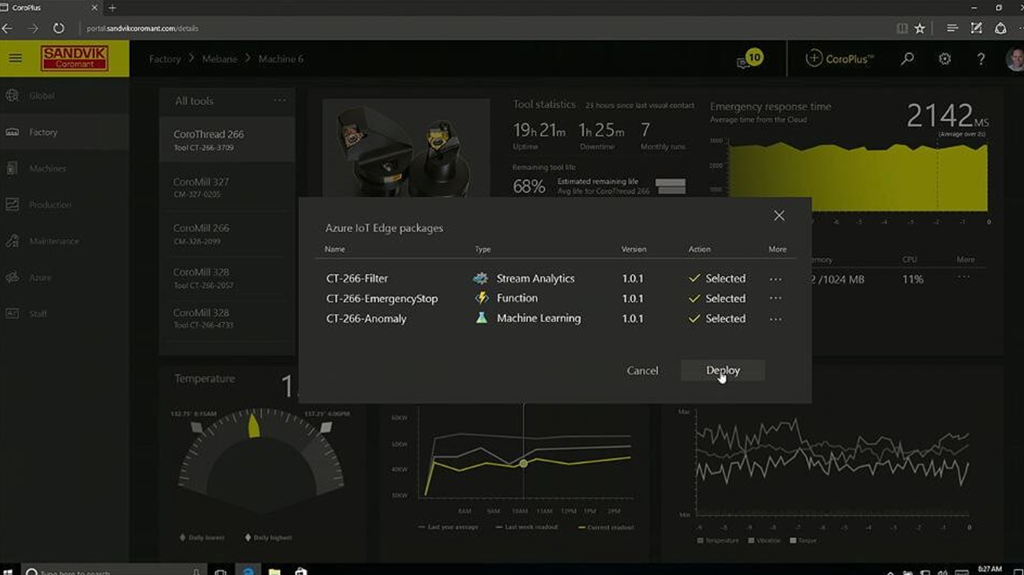Open Machines in the sidebar

[64, 169]
